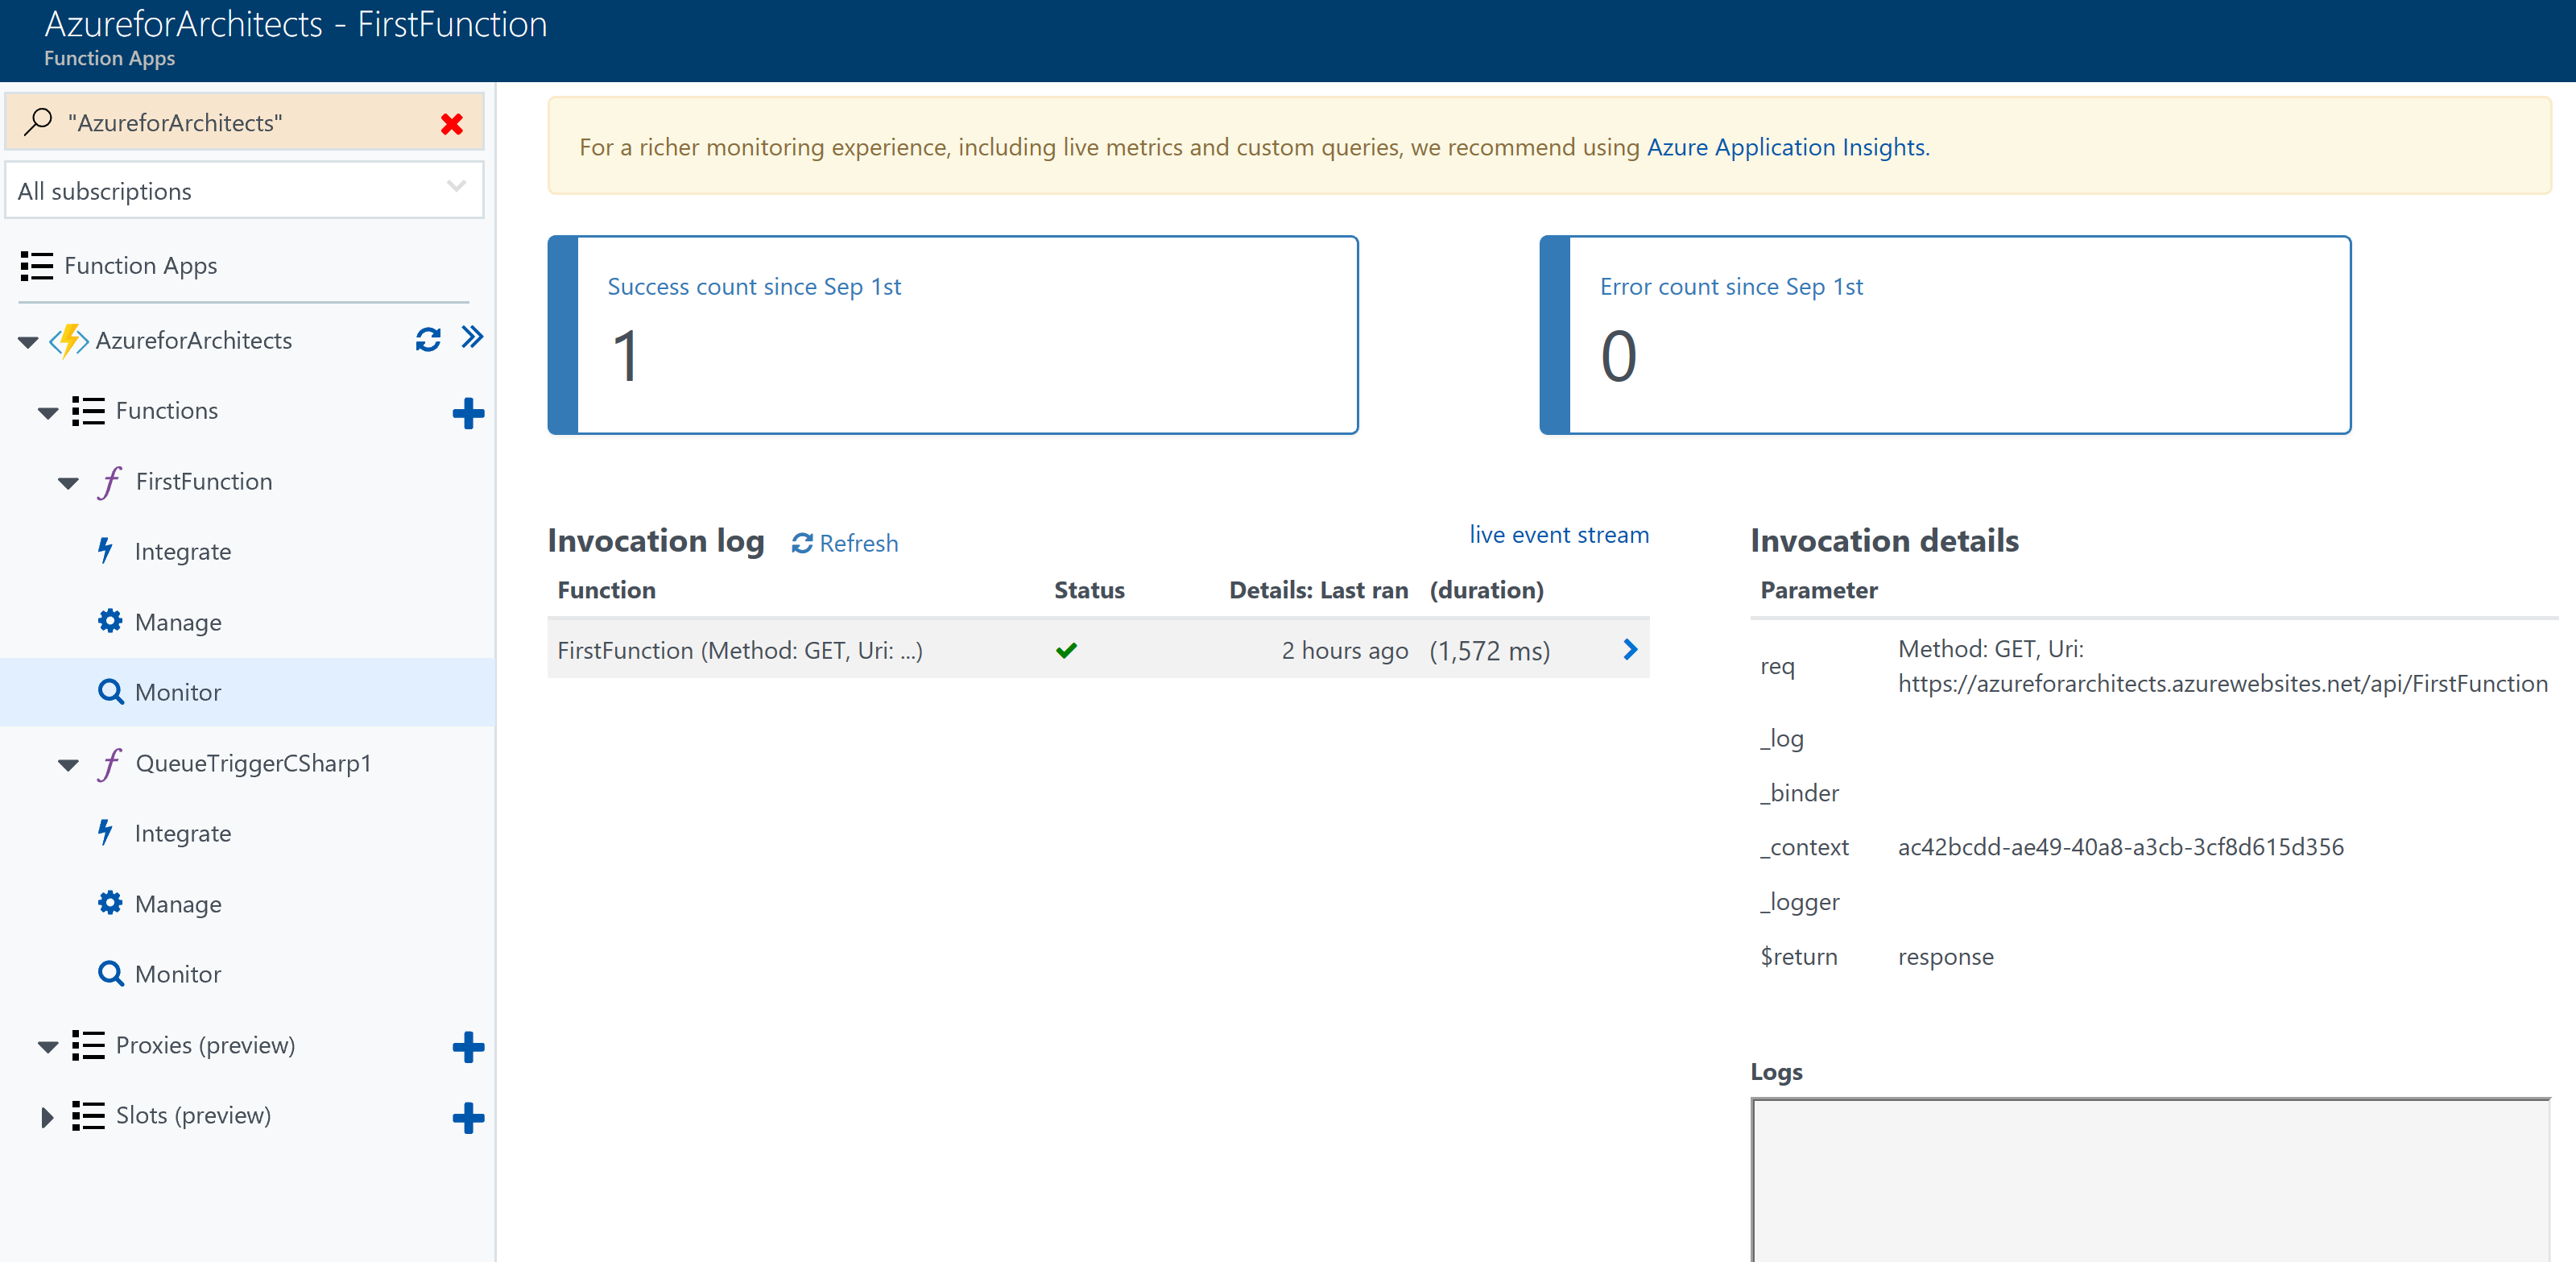
Task: Click Error count since Sep 1st card
Action: pyautogui.click(x=1945, y=335)
